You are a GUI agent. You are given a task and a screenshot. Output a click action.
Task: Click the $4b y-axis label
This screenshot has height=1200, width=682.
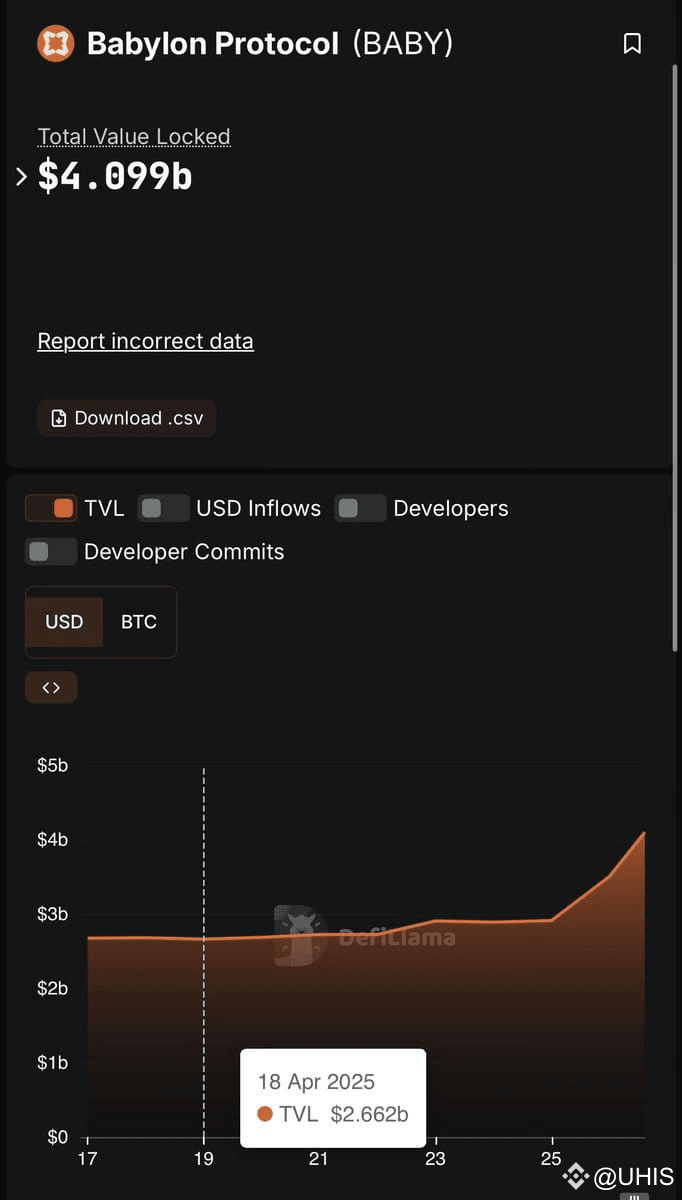point(52,840)
